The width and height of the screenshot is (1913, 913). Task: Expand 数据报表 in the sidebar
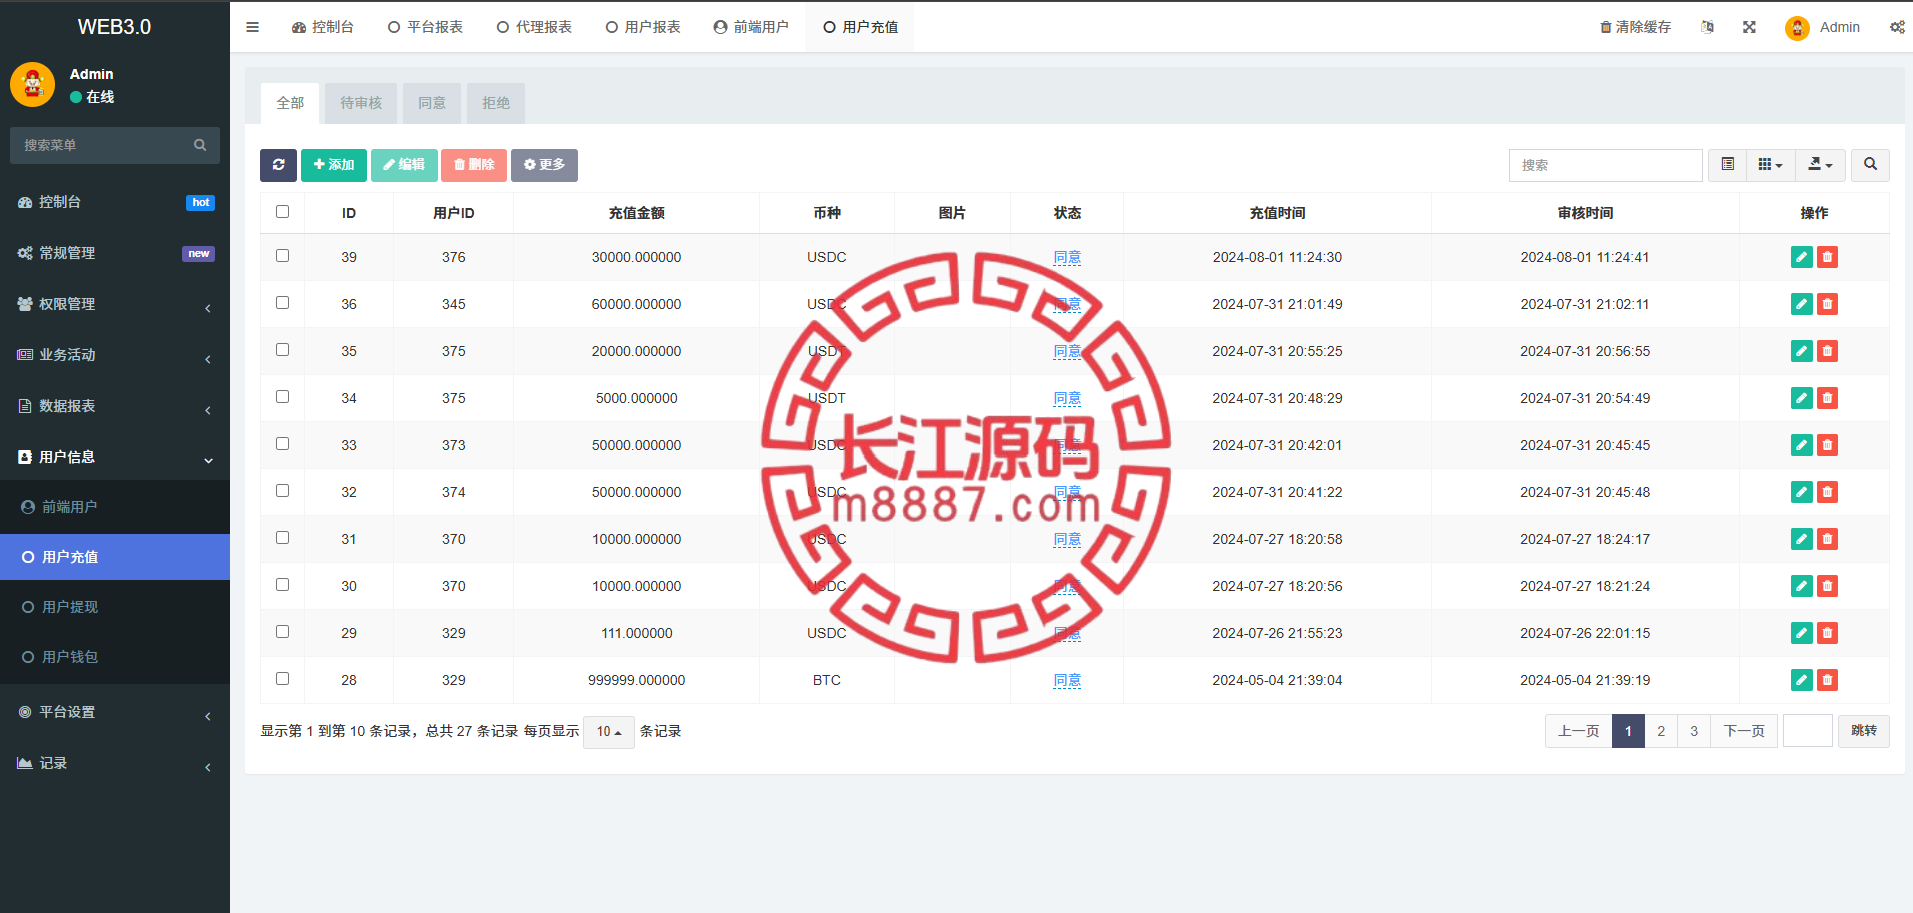pyautogui.click(x=115, y=406)
